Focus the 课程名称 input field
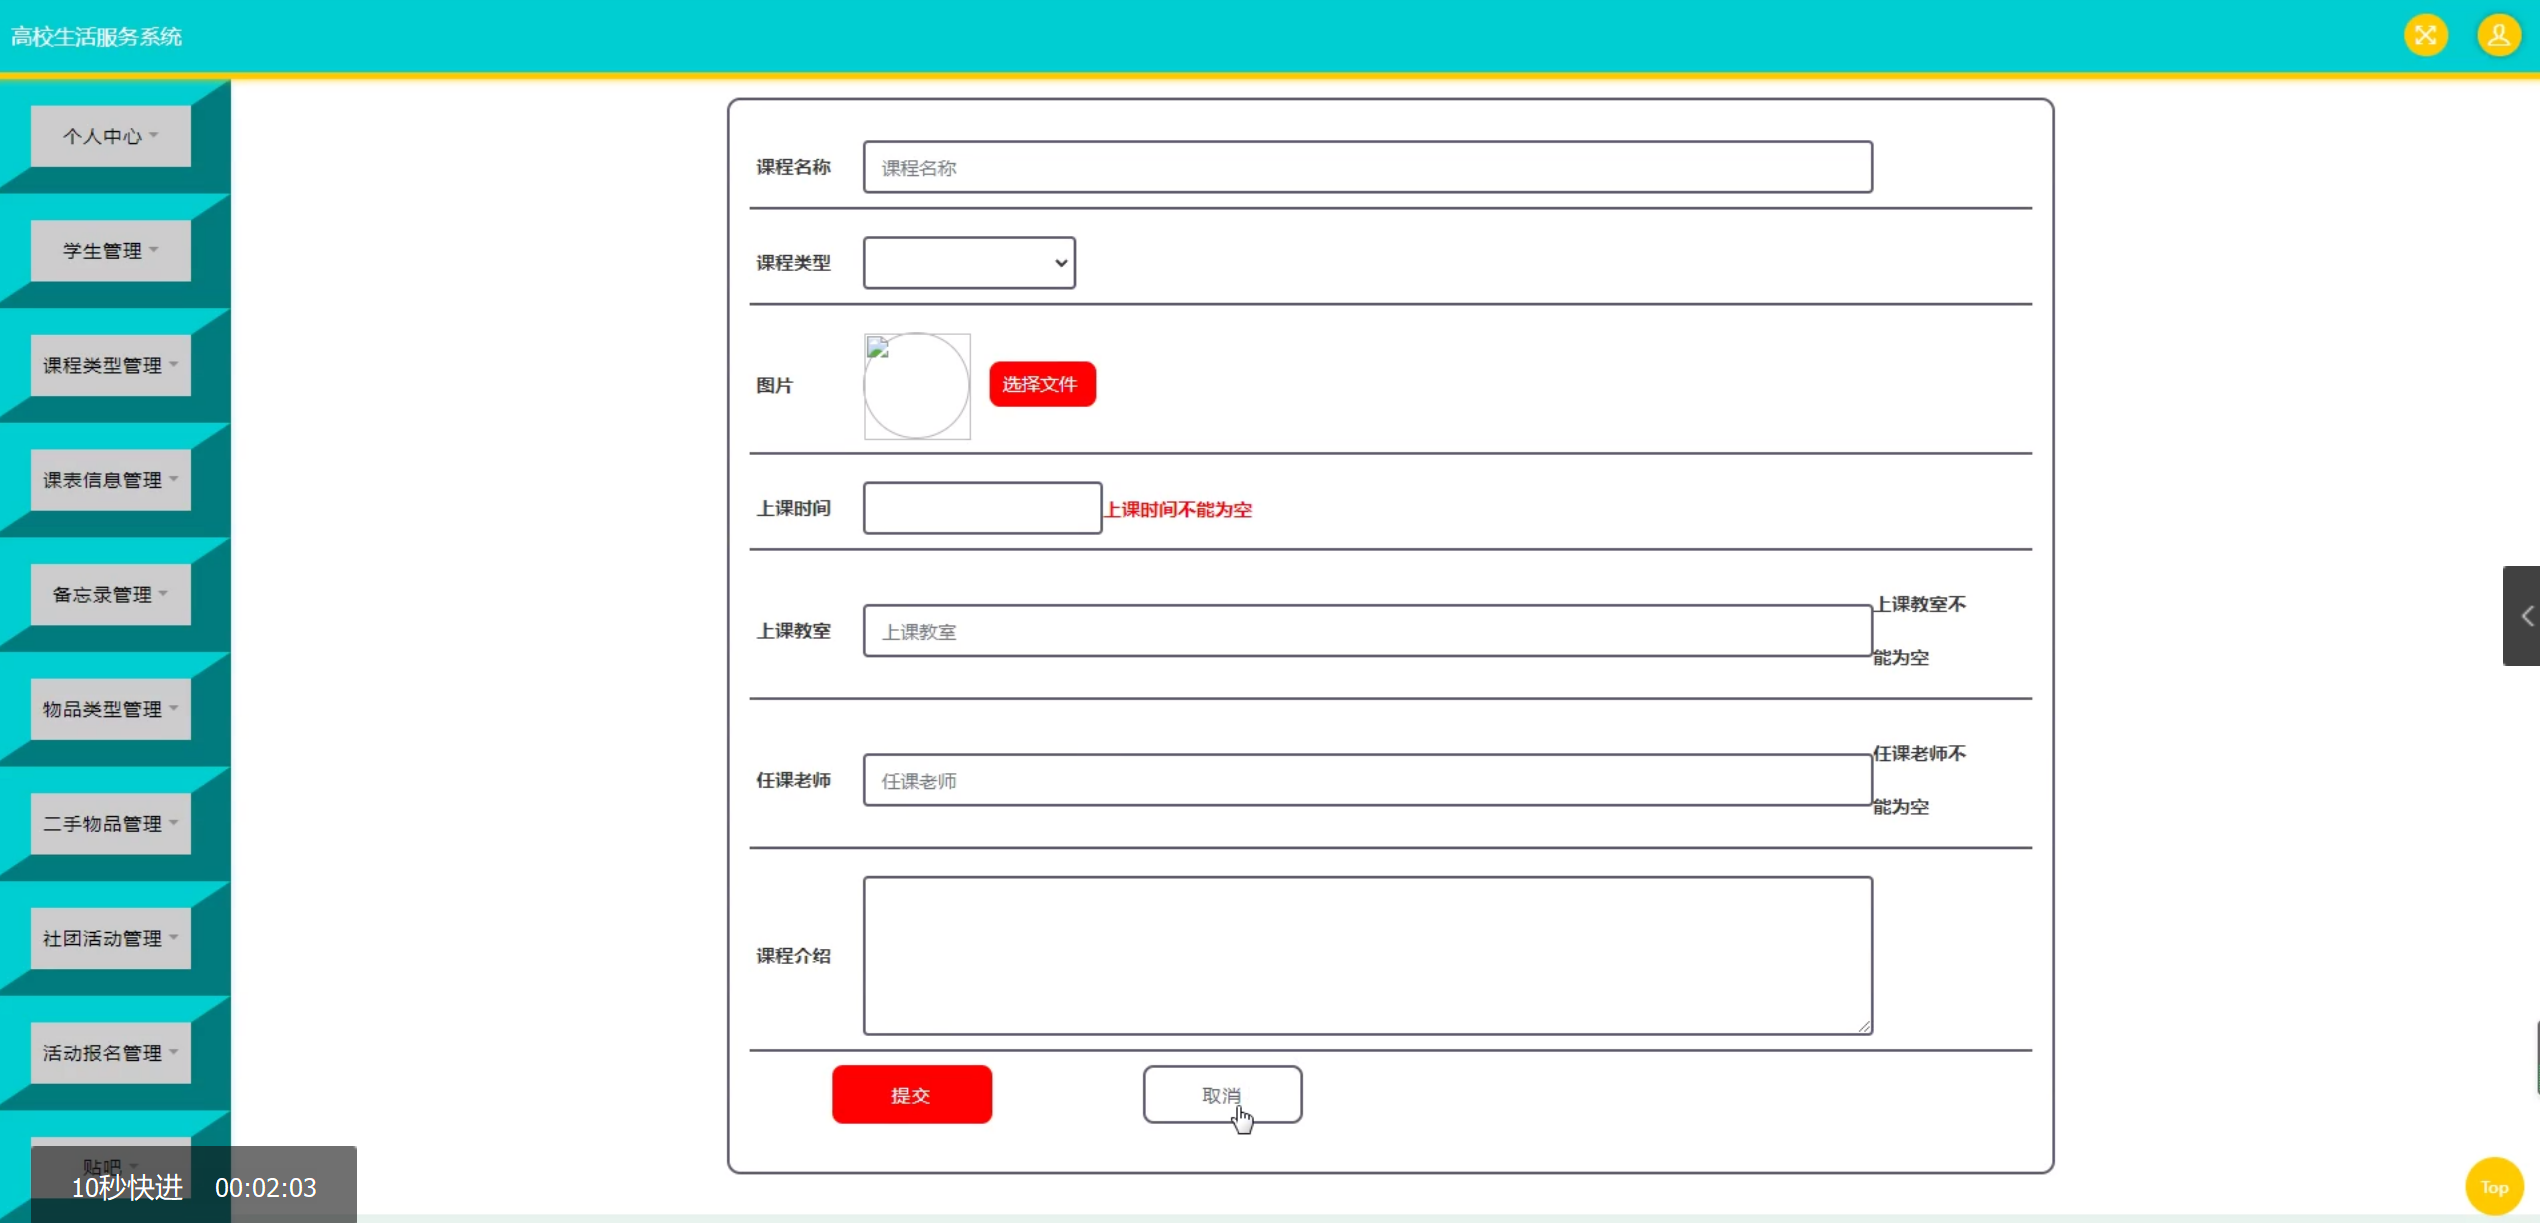2540x1223 pixels. pyautogui.click(x=1367, y=167)
